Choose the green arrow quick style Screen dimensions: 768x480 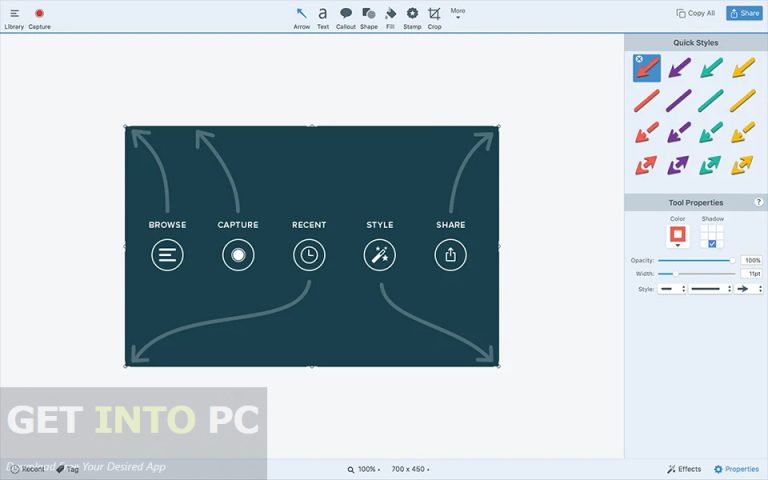711,68
